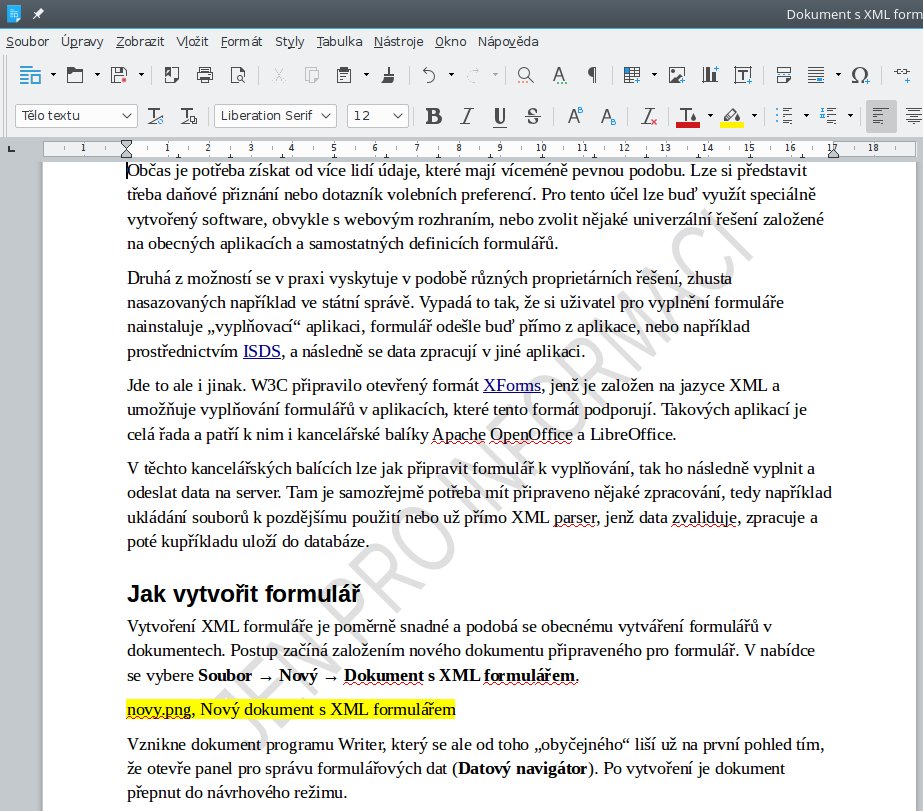Update the selected paragraph style
This screenshot has width=923, height=811.
pos(155,116)
